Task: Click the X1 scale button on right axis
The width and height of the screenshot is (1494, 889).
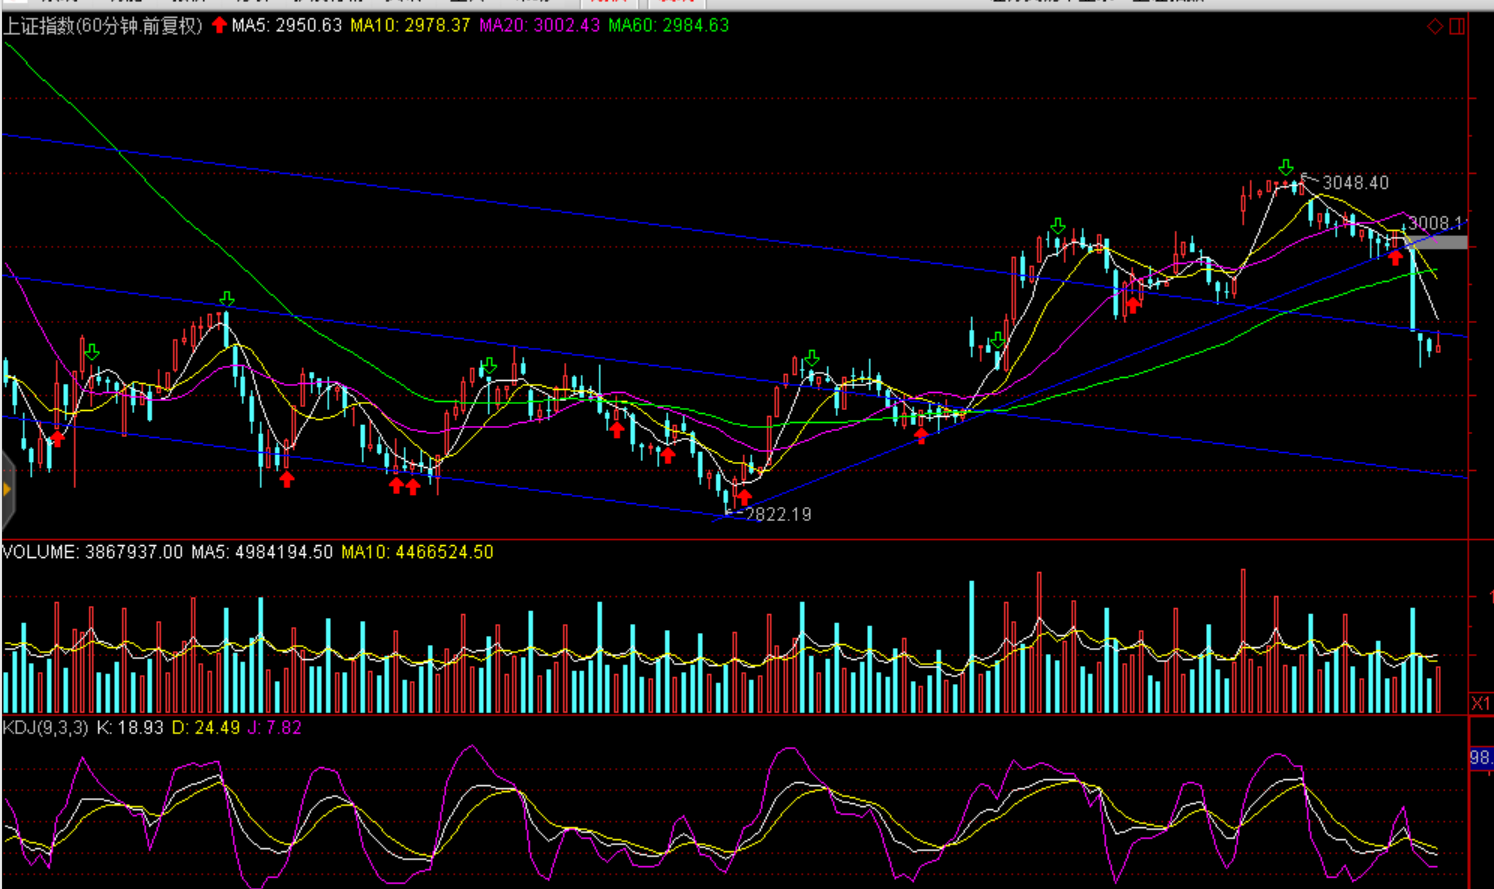Action: click(1481, 703)
